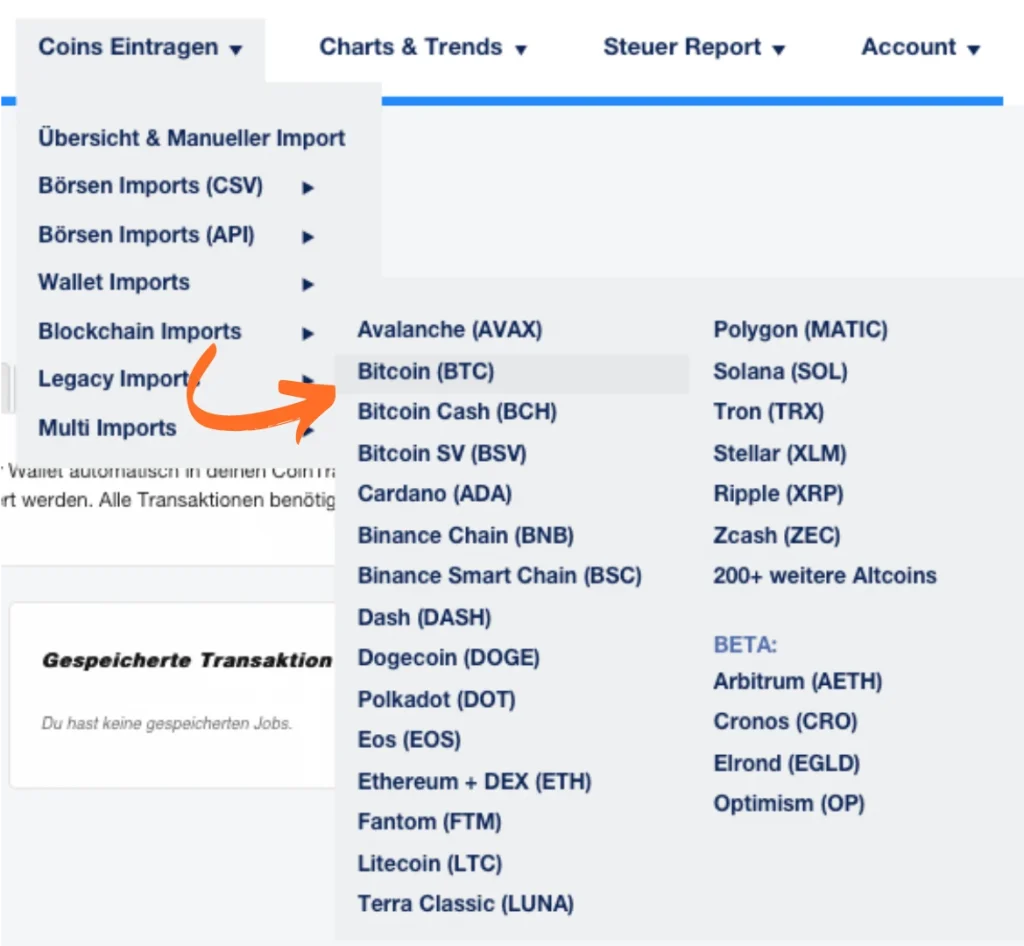Select Optimism (OP) beta import
This screenshot has width=1024, height=946.
click(x=789, y=804)
